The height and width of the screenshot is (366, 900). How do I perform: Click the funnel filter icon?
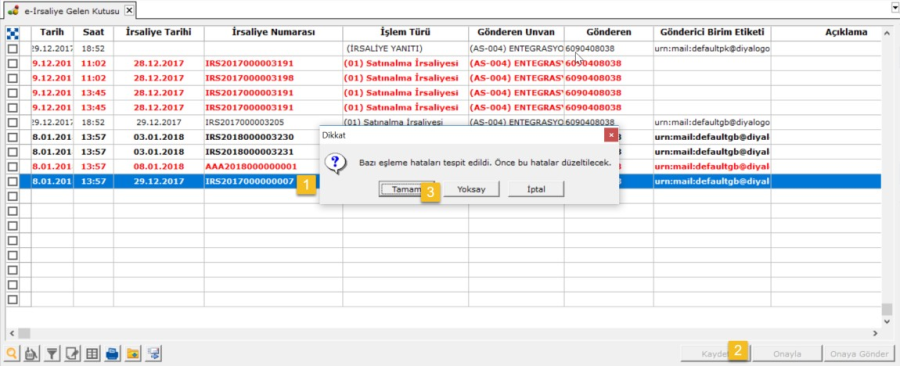52,354
